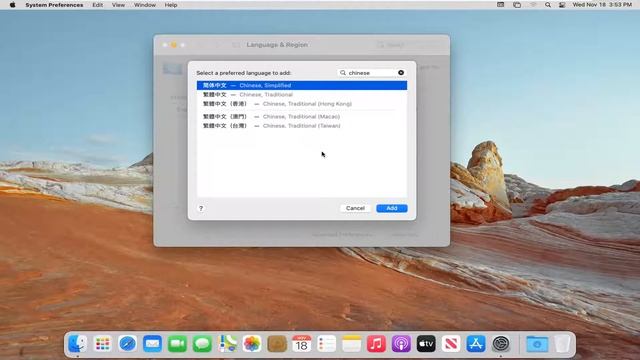
Task: Launch Mail from the Dock
Action: coord(152,344)
